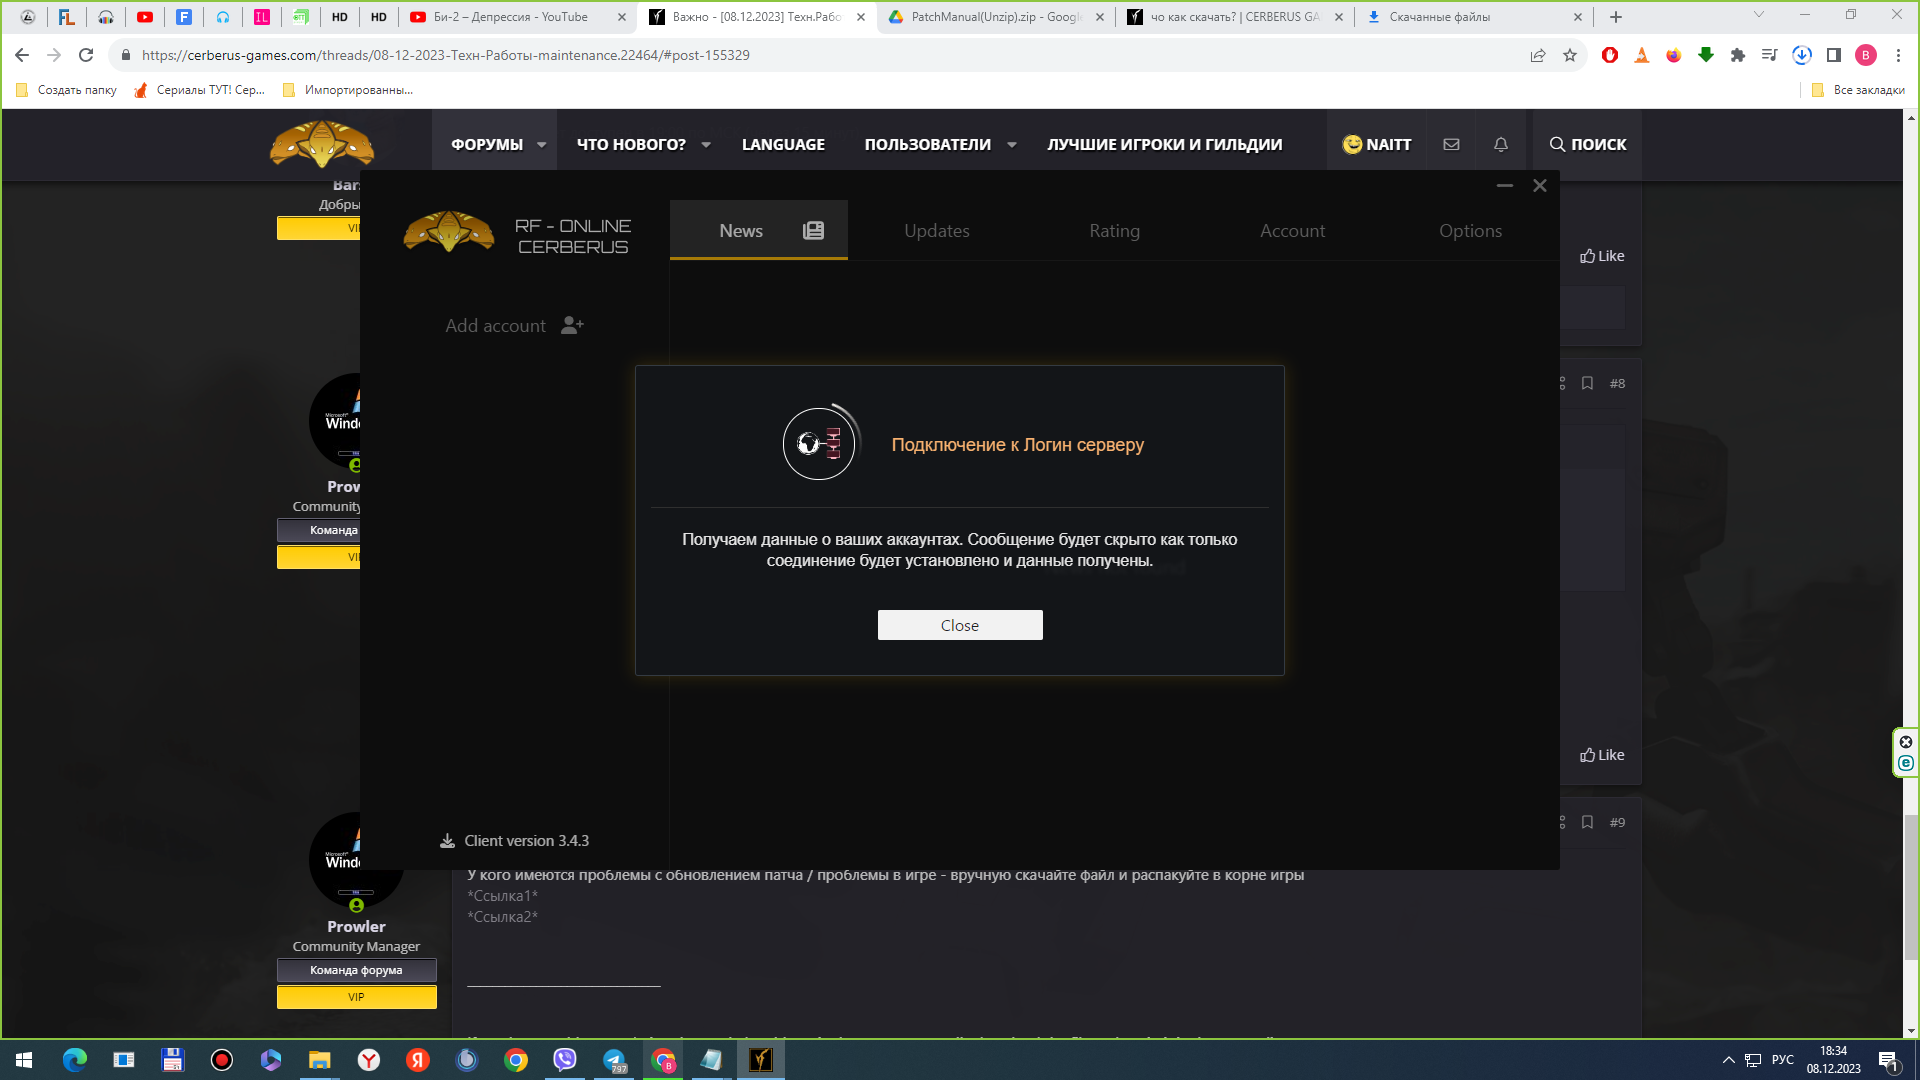Toggle Options panel in launcher
The image size is (1920, 1080).
[1470, 229]
